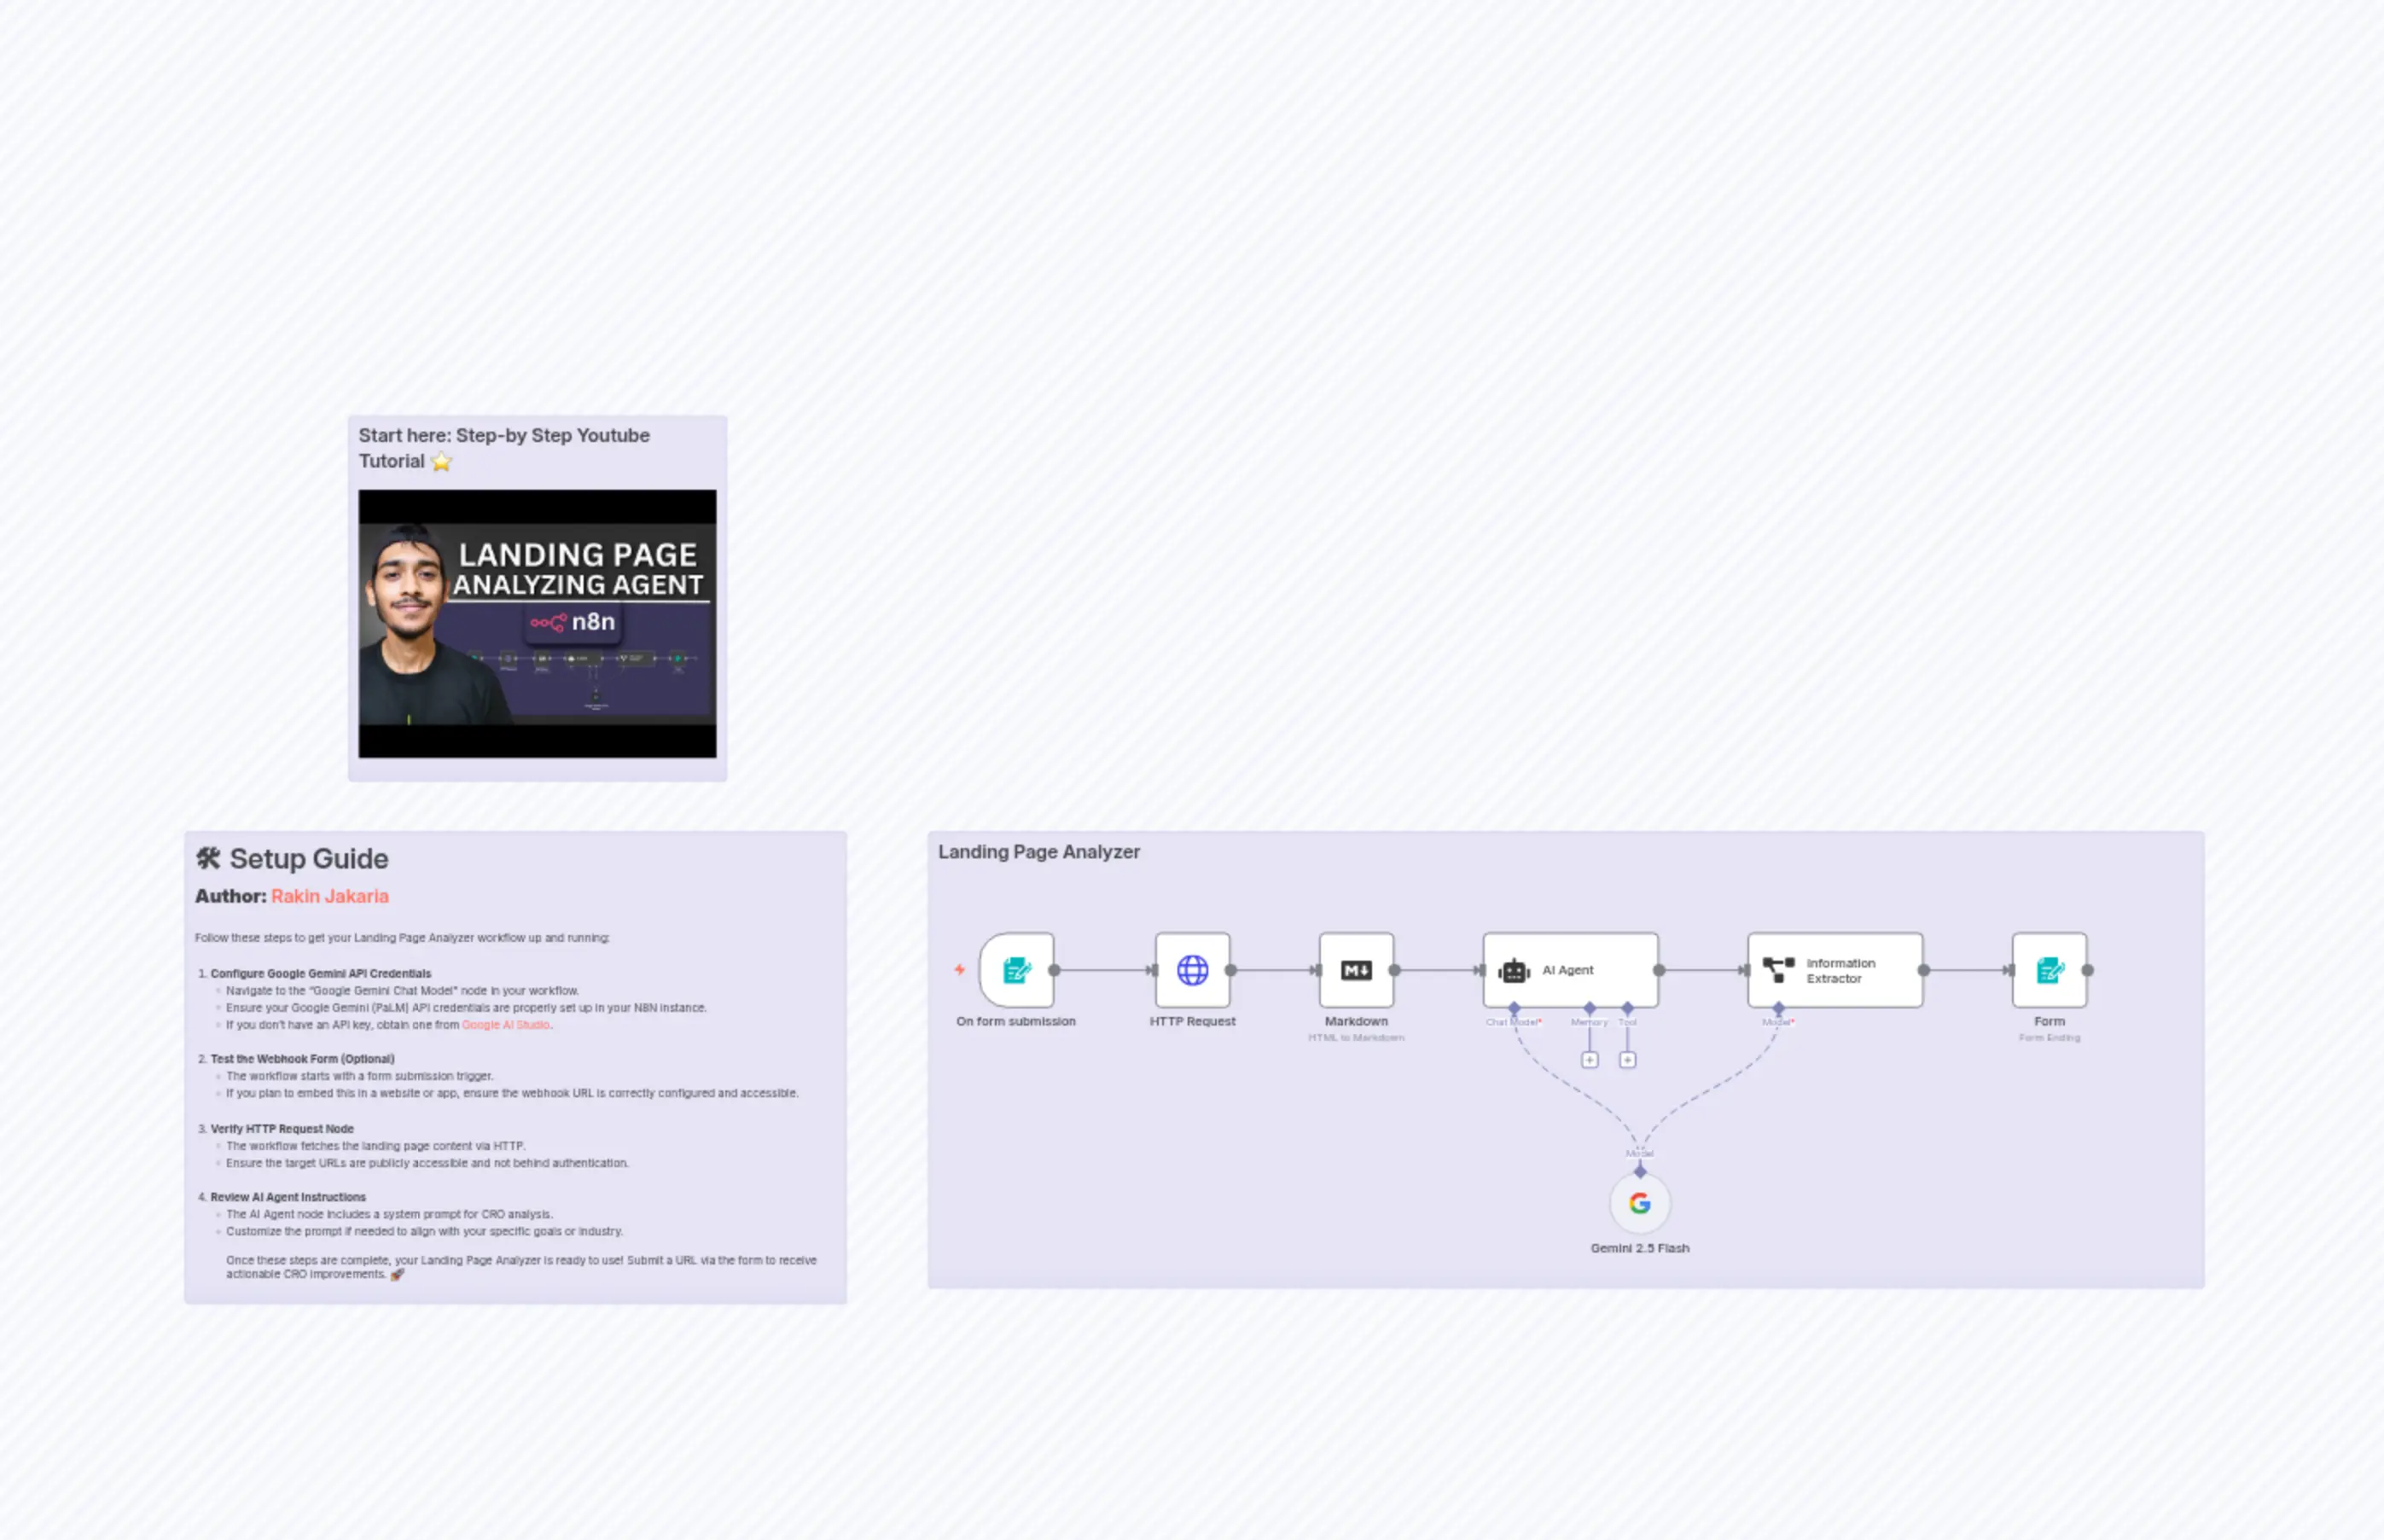
Task: Select the HTTP Request globe node
Action: [x=1193, y=969]
